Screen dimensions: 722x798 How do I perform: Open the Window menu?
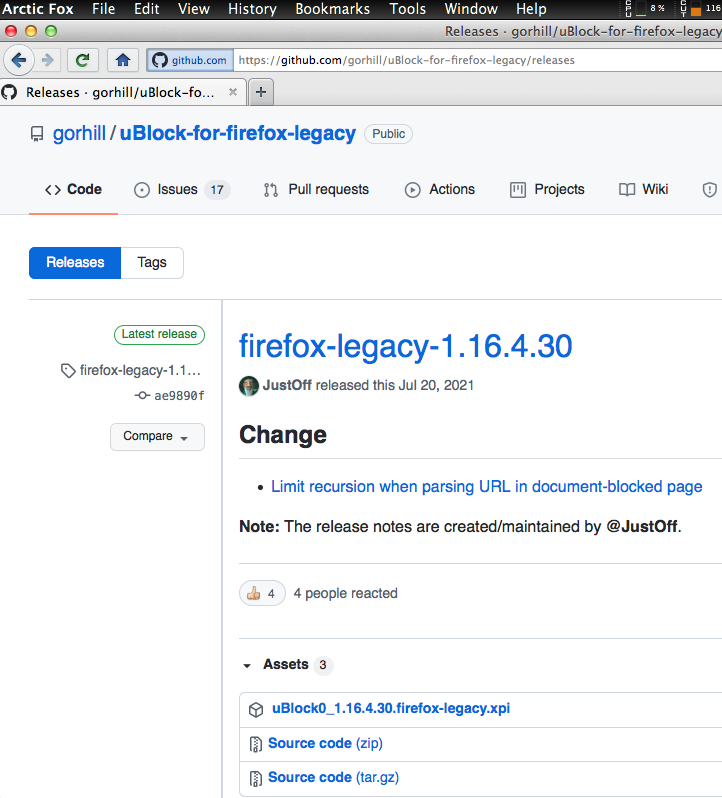pos(471,9)
